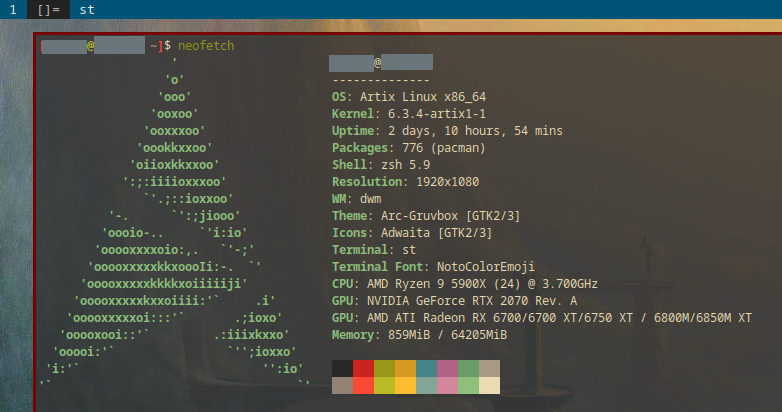This screenshot has width=782, height=412.
Task: Click the dark orange swatch in top row
Action: click(405, 369)
